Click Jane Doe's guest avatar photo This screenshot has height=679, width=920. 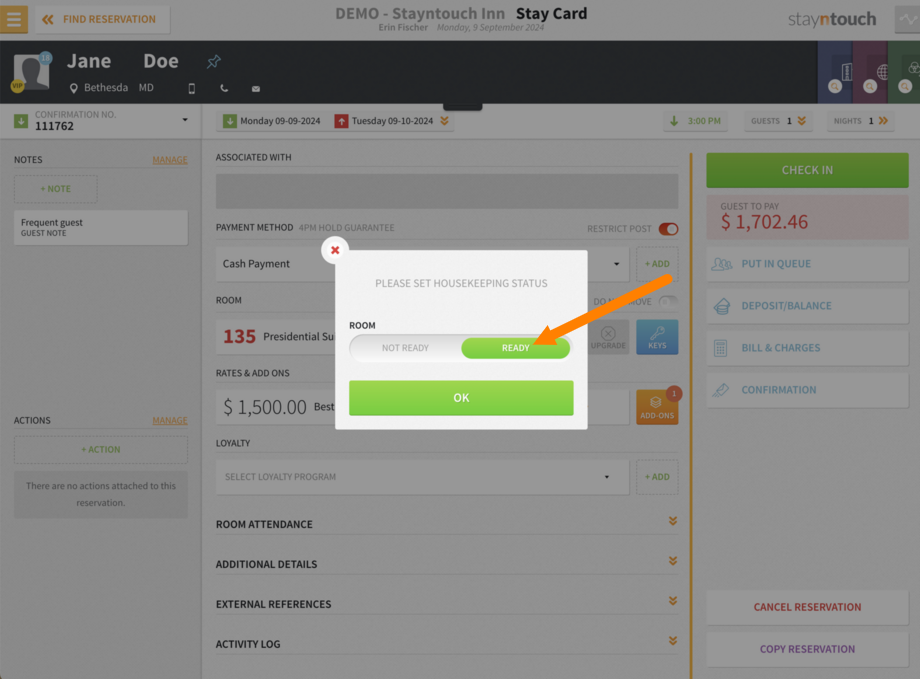[x=31, y=71]
